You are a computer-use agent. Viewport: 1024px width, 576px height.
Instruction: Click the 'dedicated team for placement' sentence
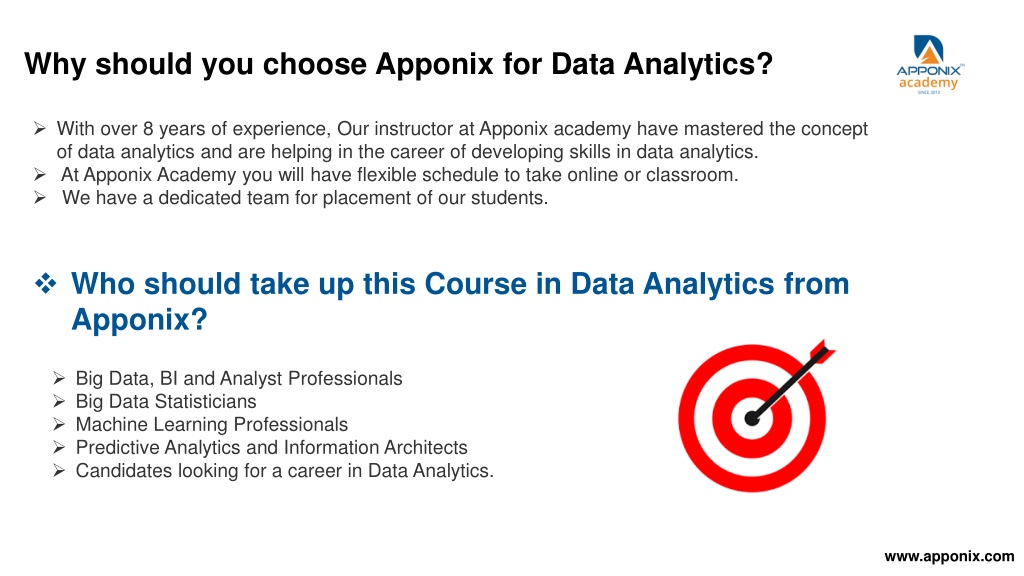click(305, 197)
